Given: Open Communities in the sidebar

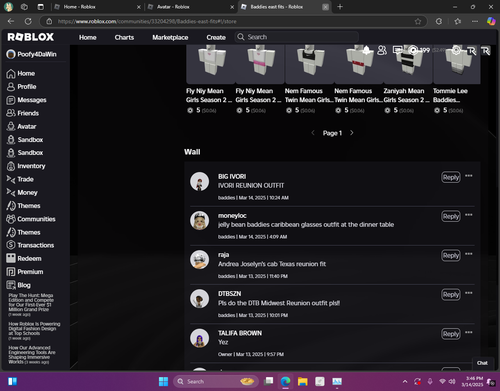Looking at the screenshot, I should (x=31, y=219).
